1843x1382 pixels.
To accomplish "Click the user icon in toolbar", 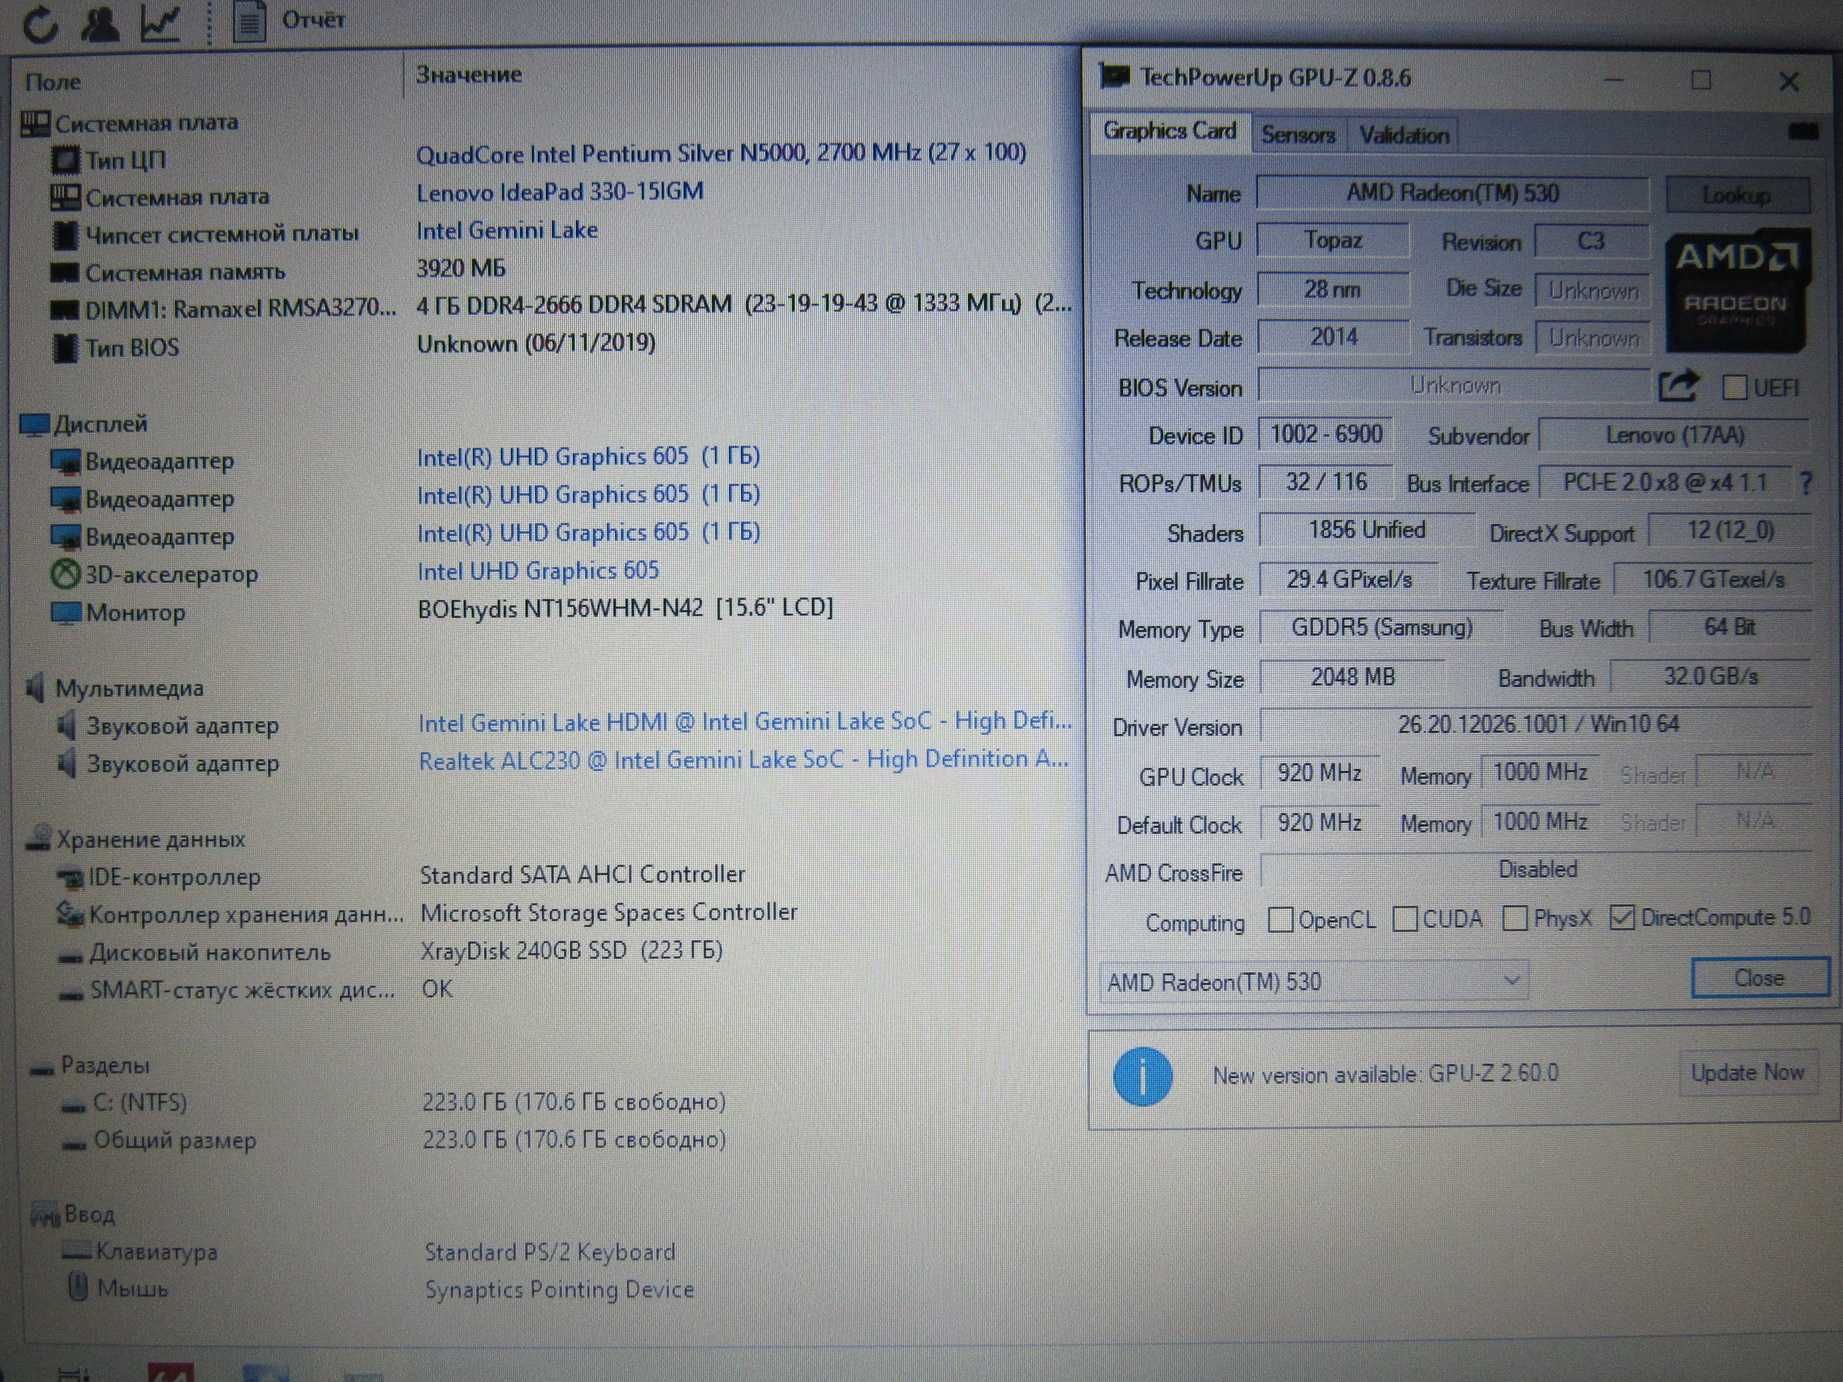I will click(100, 22).
